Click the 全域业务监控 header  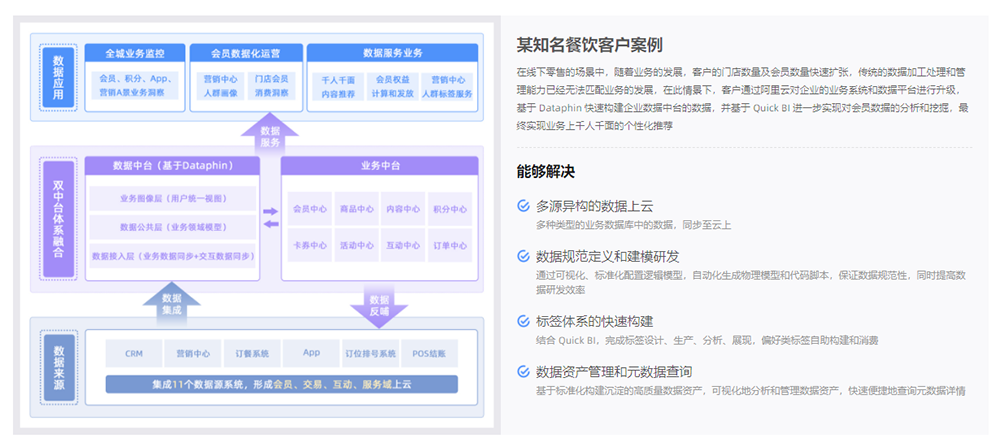(135, 52)
